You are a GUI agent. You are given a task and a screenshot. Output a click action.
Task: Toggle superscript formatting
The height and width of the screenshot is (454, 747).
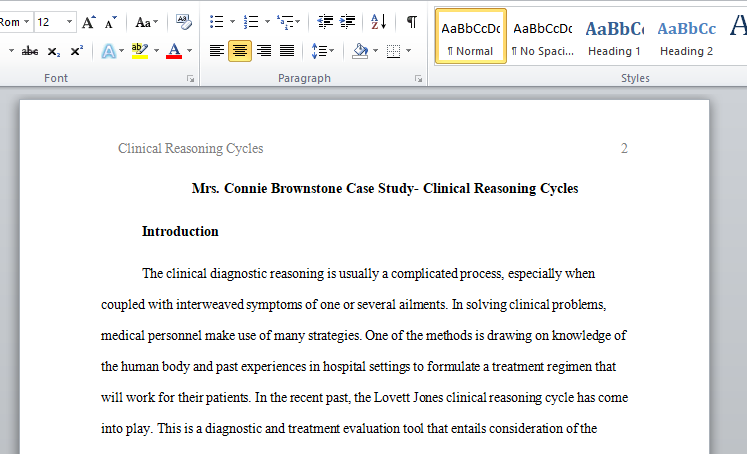(x=77, y=51)
